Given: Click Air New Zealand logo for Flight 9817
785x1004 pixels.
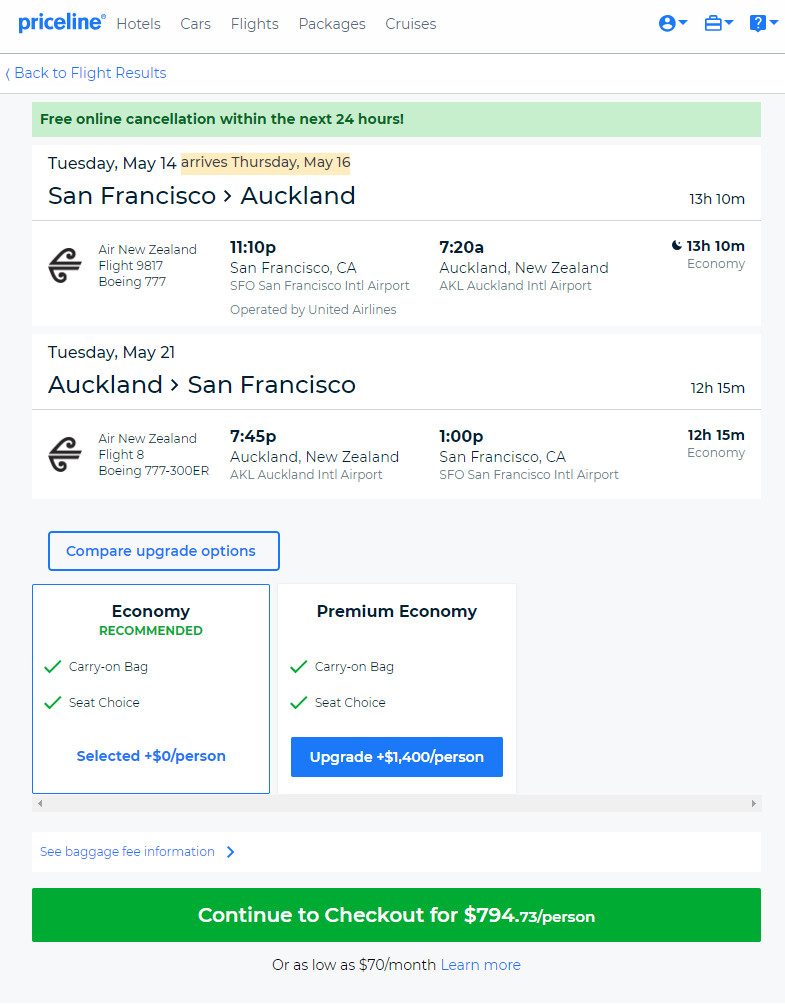Looking at the screenshot, I should 65,265.
